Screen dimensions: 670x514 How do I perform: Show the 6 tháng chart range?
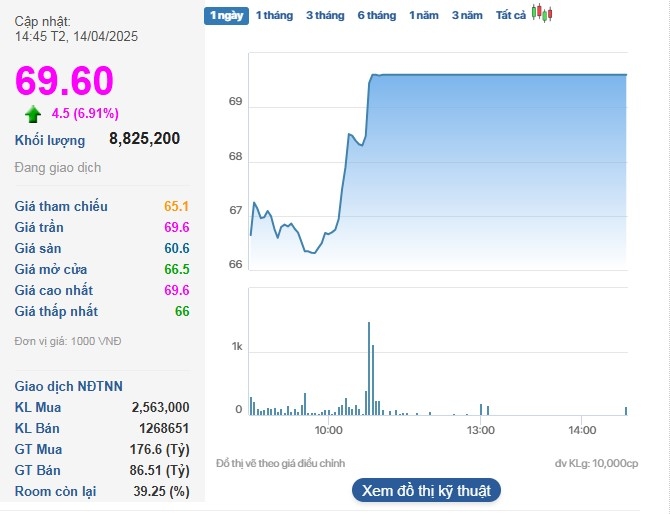coord(376,15)
